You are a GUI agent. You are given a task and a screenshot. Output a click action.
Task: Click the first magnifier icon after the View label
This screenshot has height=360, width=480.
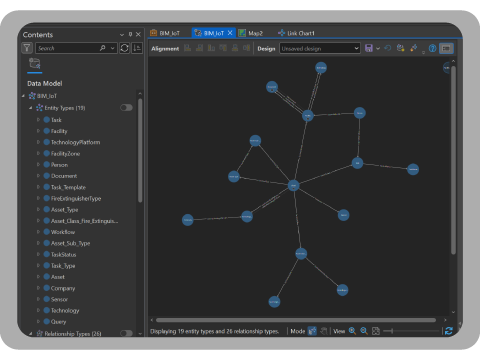352,331
